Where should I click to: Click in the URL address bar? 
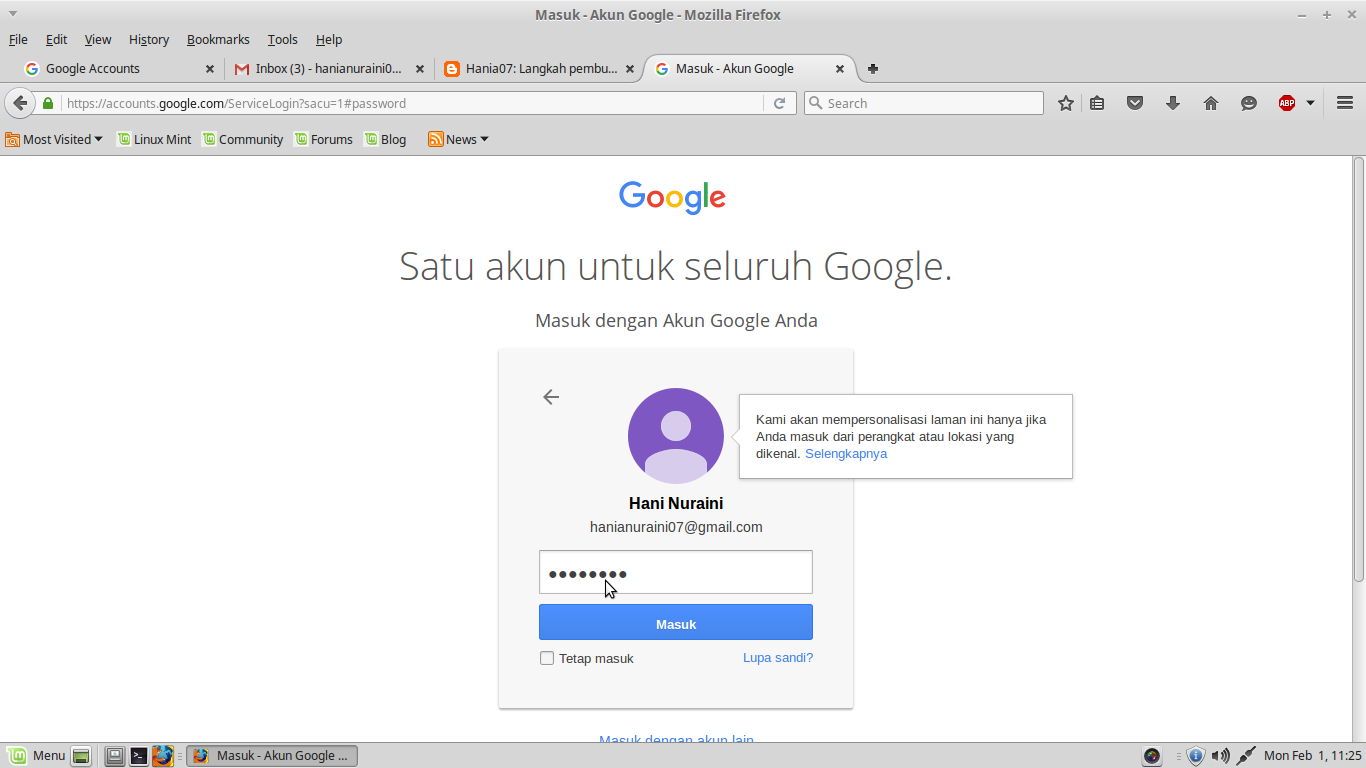[410, 103]
